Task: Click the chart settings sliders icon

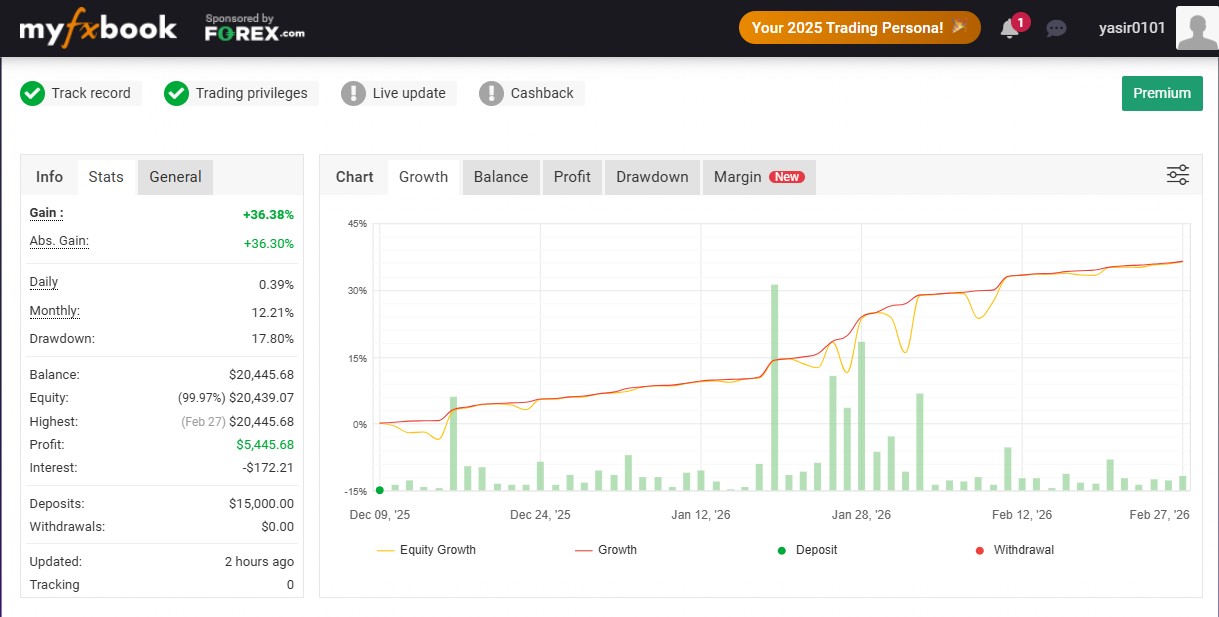Action: pyautogui.click(x=1177, y=175)
